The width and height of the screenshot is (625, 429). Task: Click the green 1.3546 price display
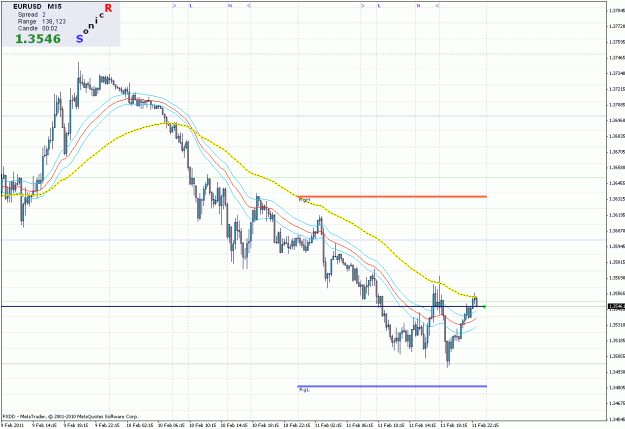coord(38,39)
